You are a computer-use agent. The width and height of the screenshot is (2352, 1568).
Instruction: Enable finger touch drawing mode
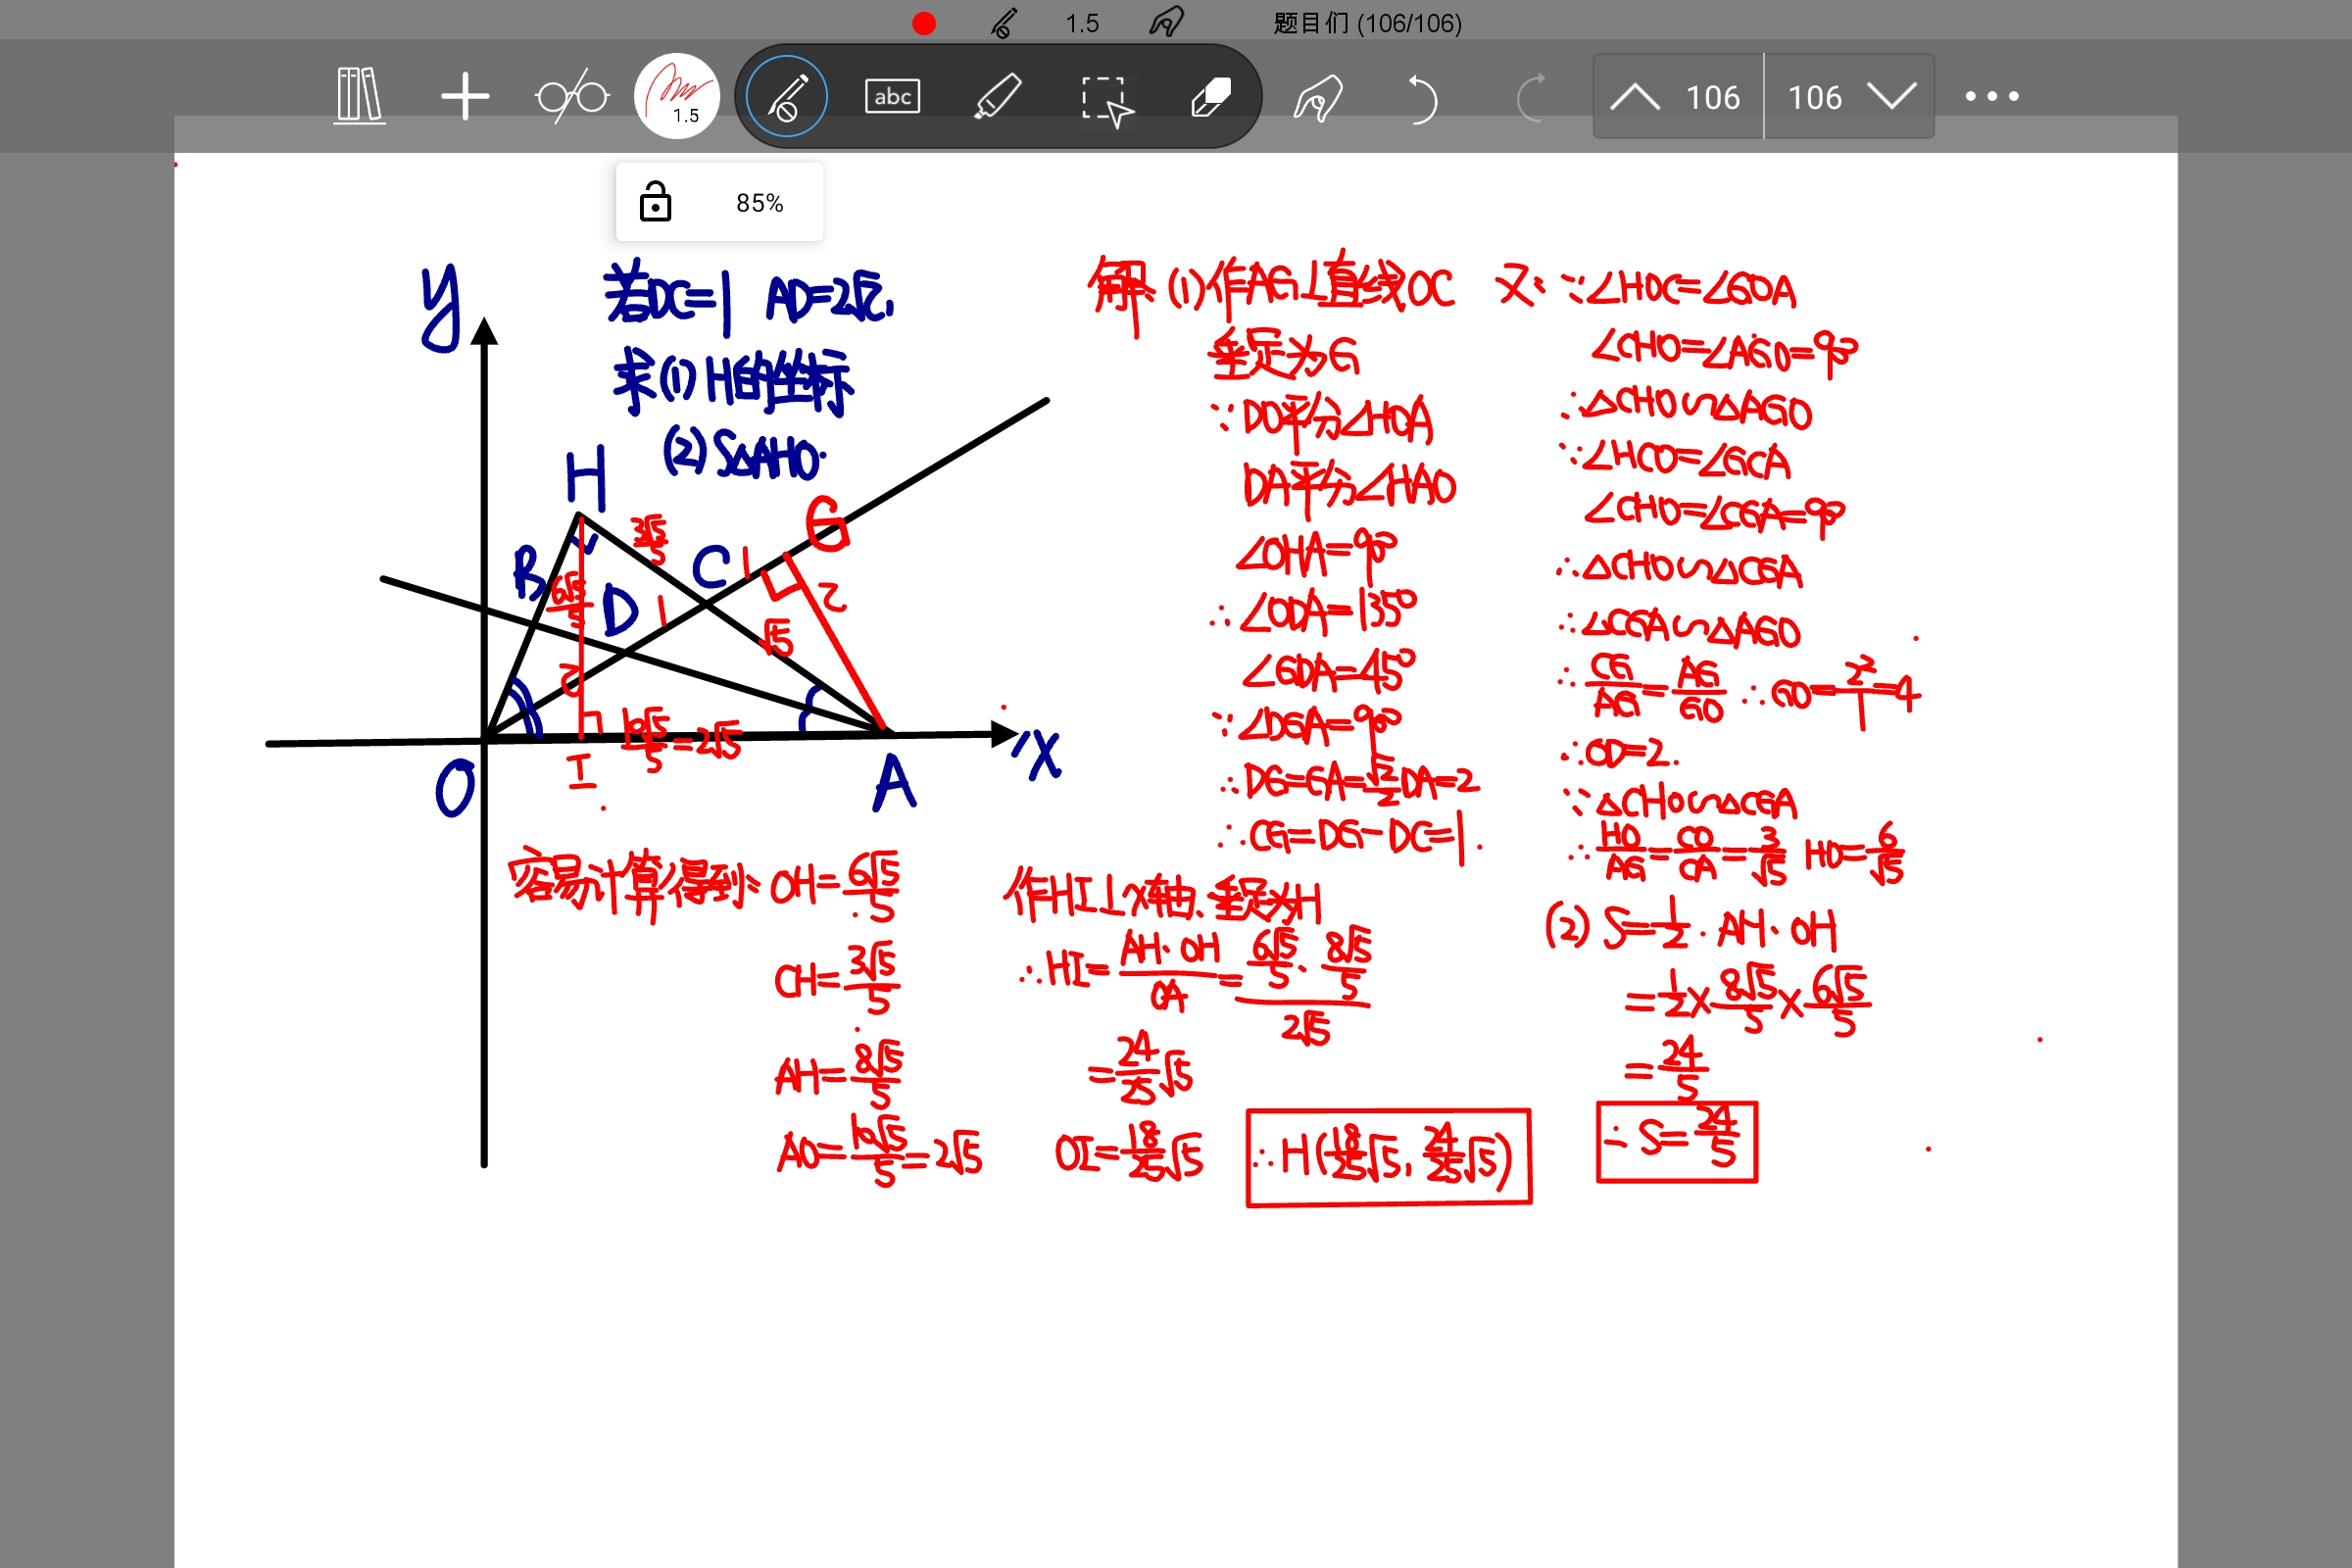pyautogui.click(x=1318, y=98)
